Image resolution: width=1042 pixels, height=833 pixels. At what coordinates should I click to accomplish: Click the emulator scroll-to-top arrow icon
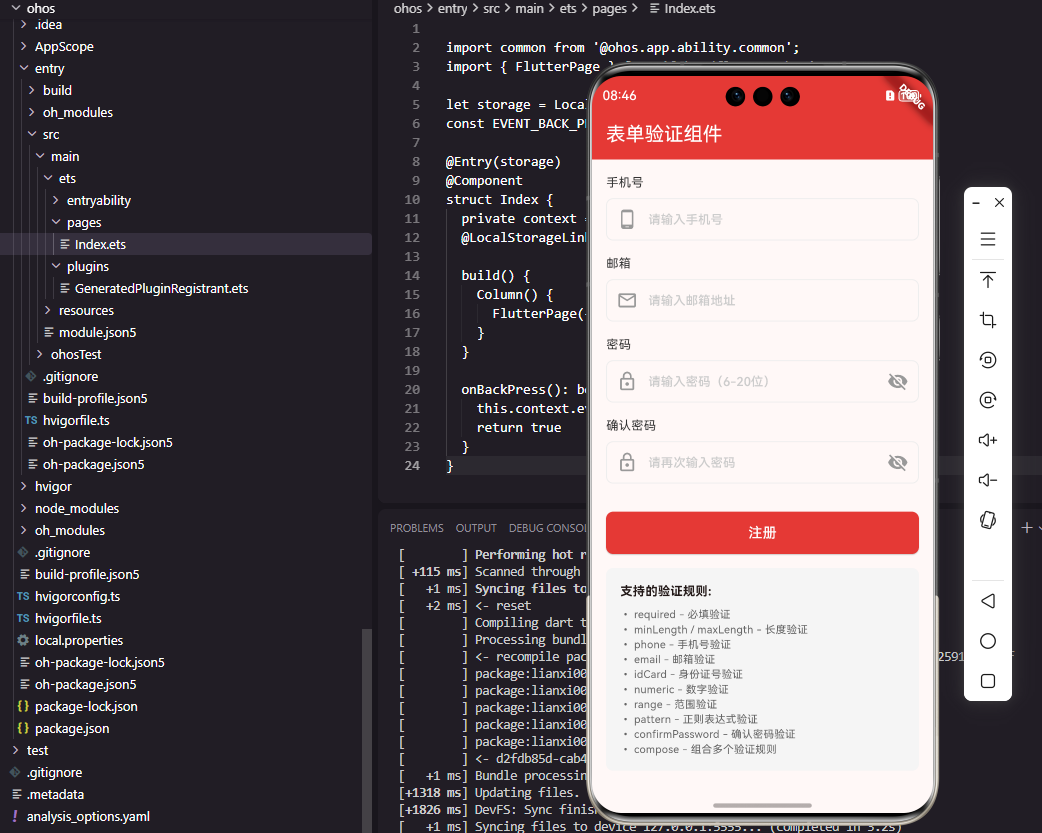[988, 280]
